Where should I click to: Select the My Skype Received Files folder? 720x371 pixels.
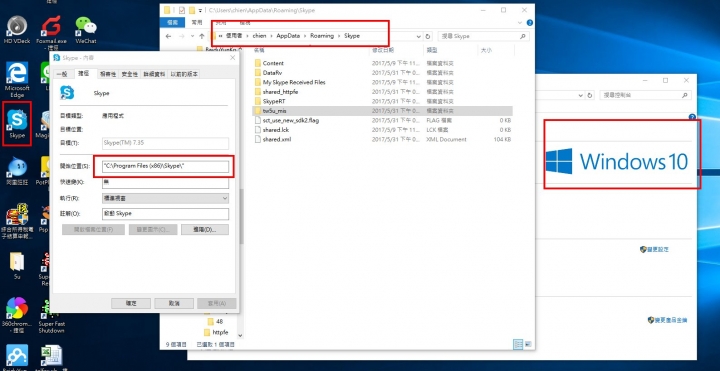pyautogui.click(x=289, y=82)
